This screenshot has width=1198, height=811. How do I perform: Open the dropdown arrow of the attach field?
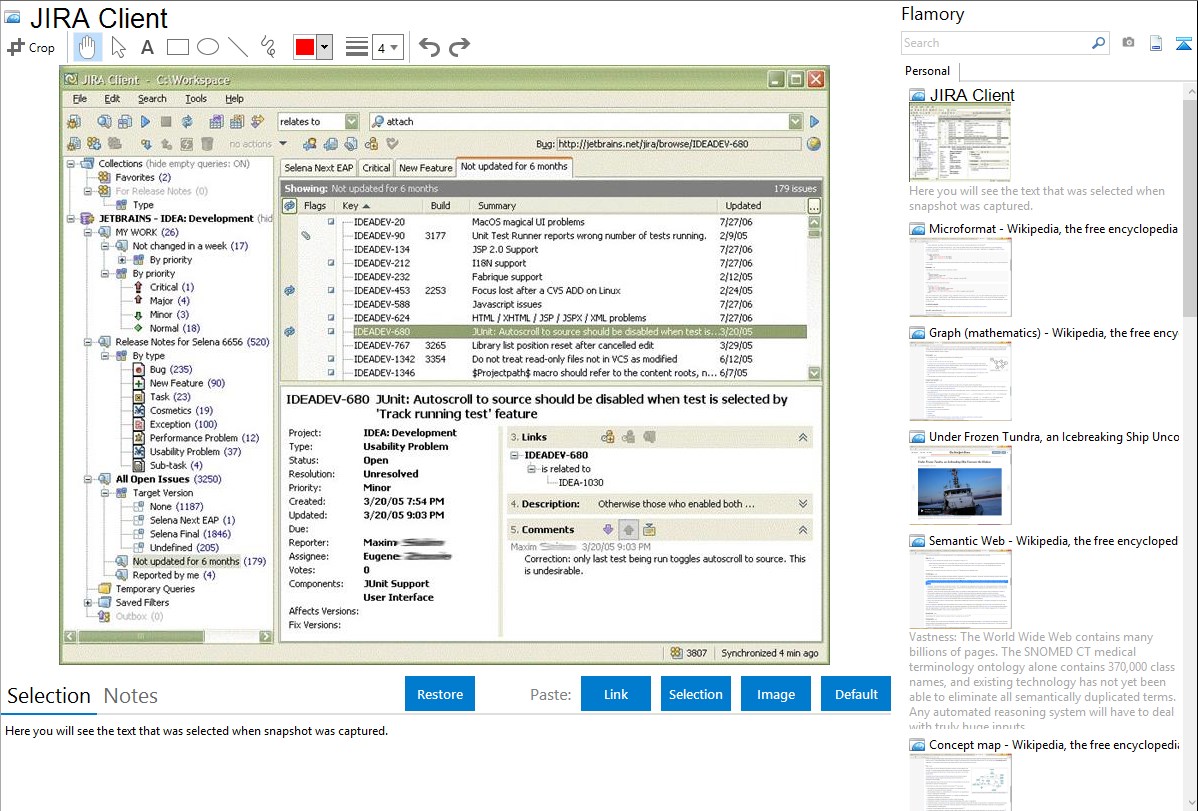795,122
